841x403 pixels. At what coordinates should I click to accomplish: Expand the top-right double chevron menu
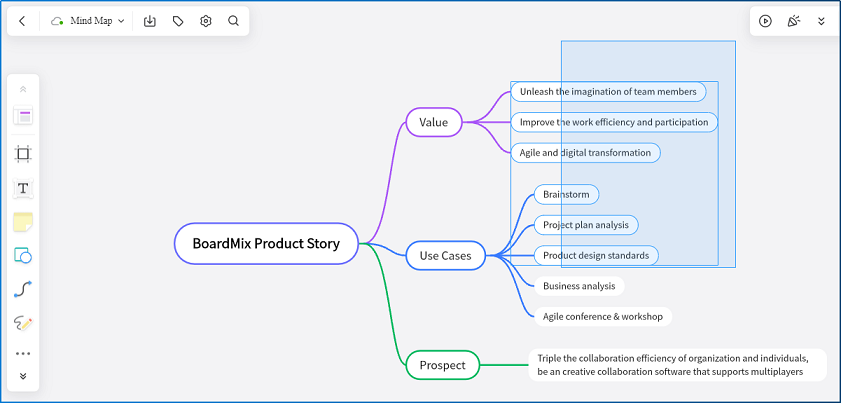(821, 21)
